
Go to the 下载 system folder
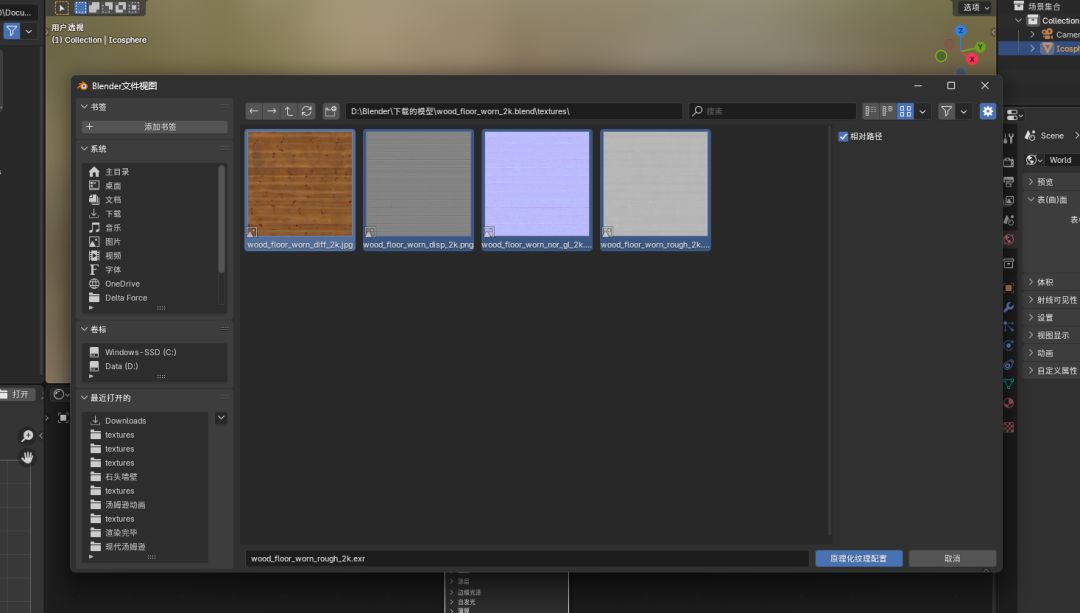pos(113,214)
